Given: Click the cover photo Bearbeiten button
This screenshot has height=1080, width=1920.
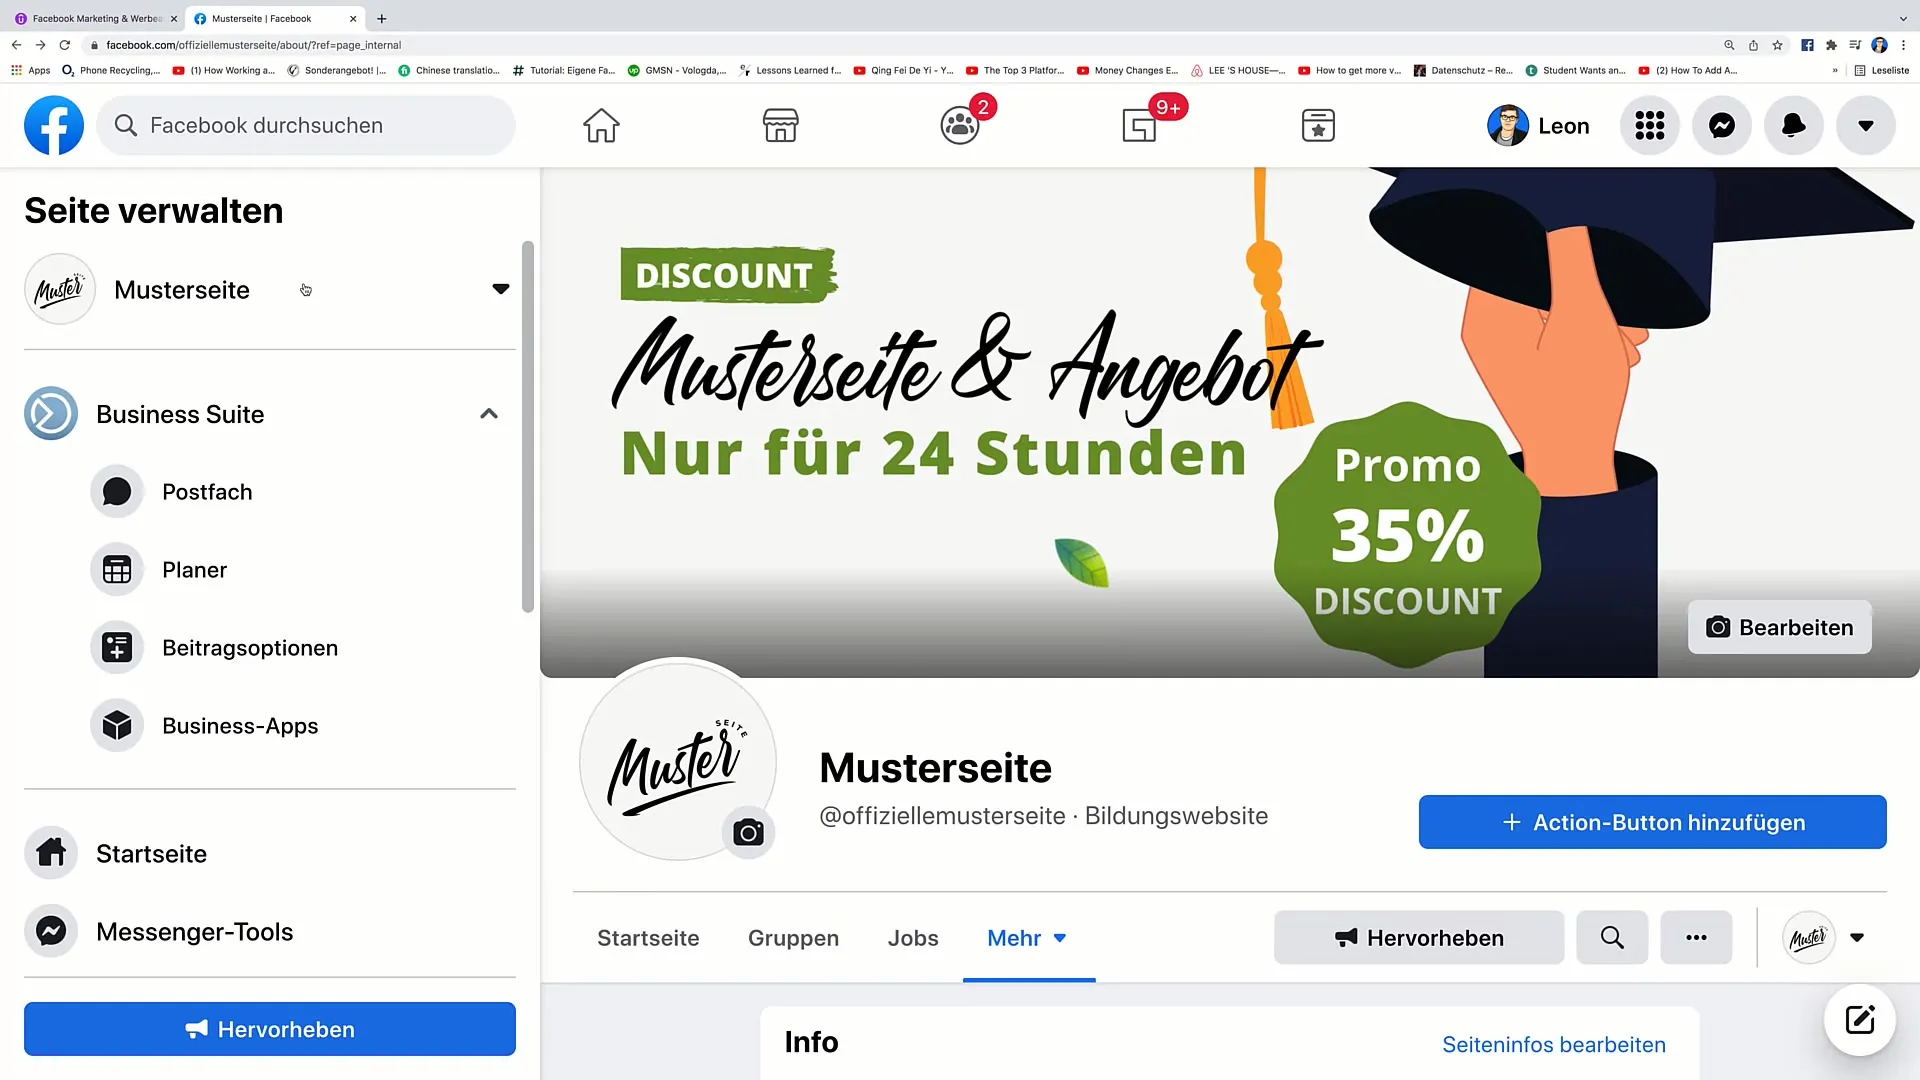Looking at the screenshot, I should tap(1779, 626).
